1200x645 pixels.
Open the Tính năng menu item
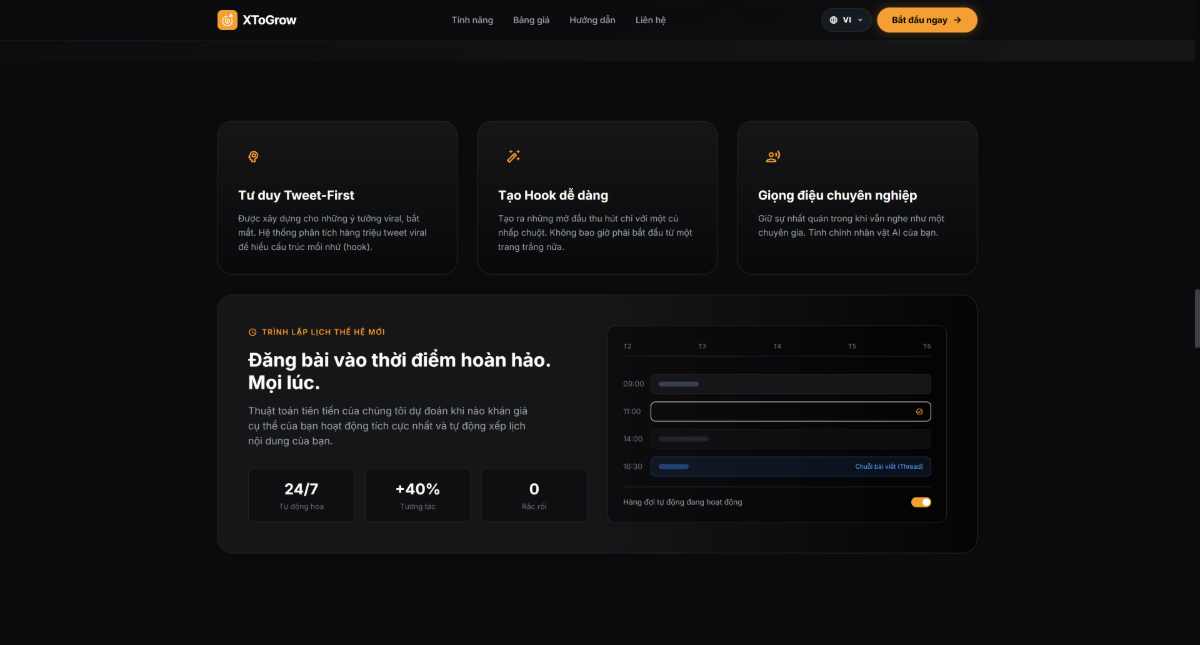pyautogui.click(x=472, y=19)
